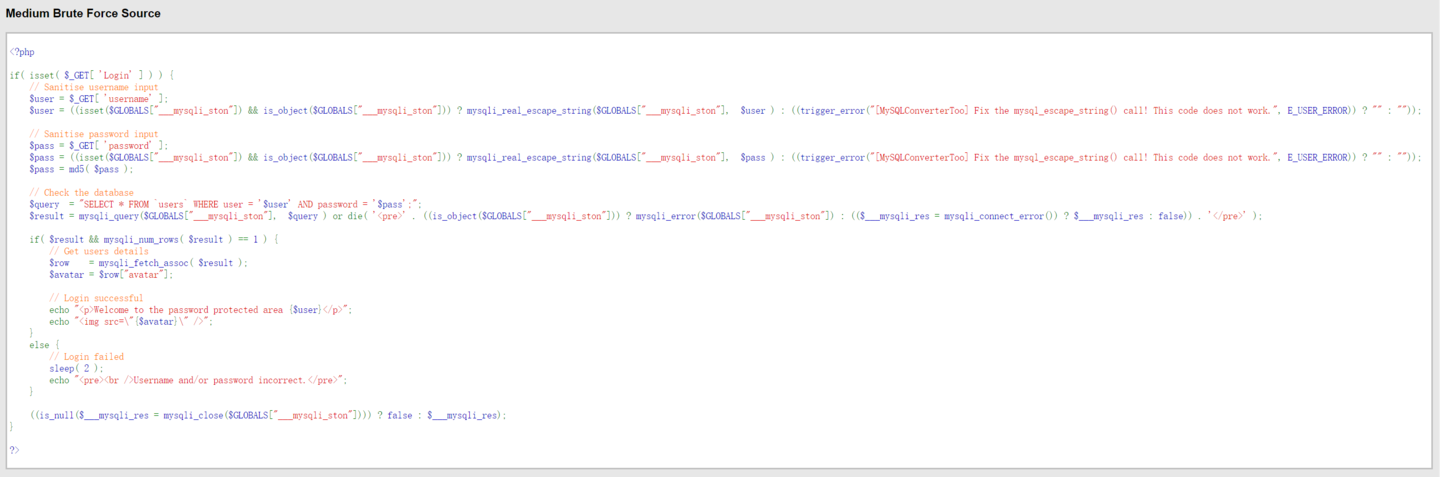Click the "$avatar = $row["avatar"]" line

pos(111,274)
